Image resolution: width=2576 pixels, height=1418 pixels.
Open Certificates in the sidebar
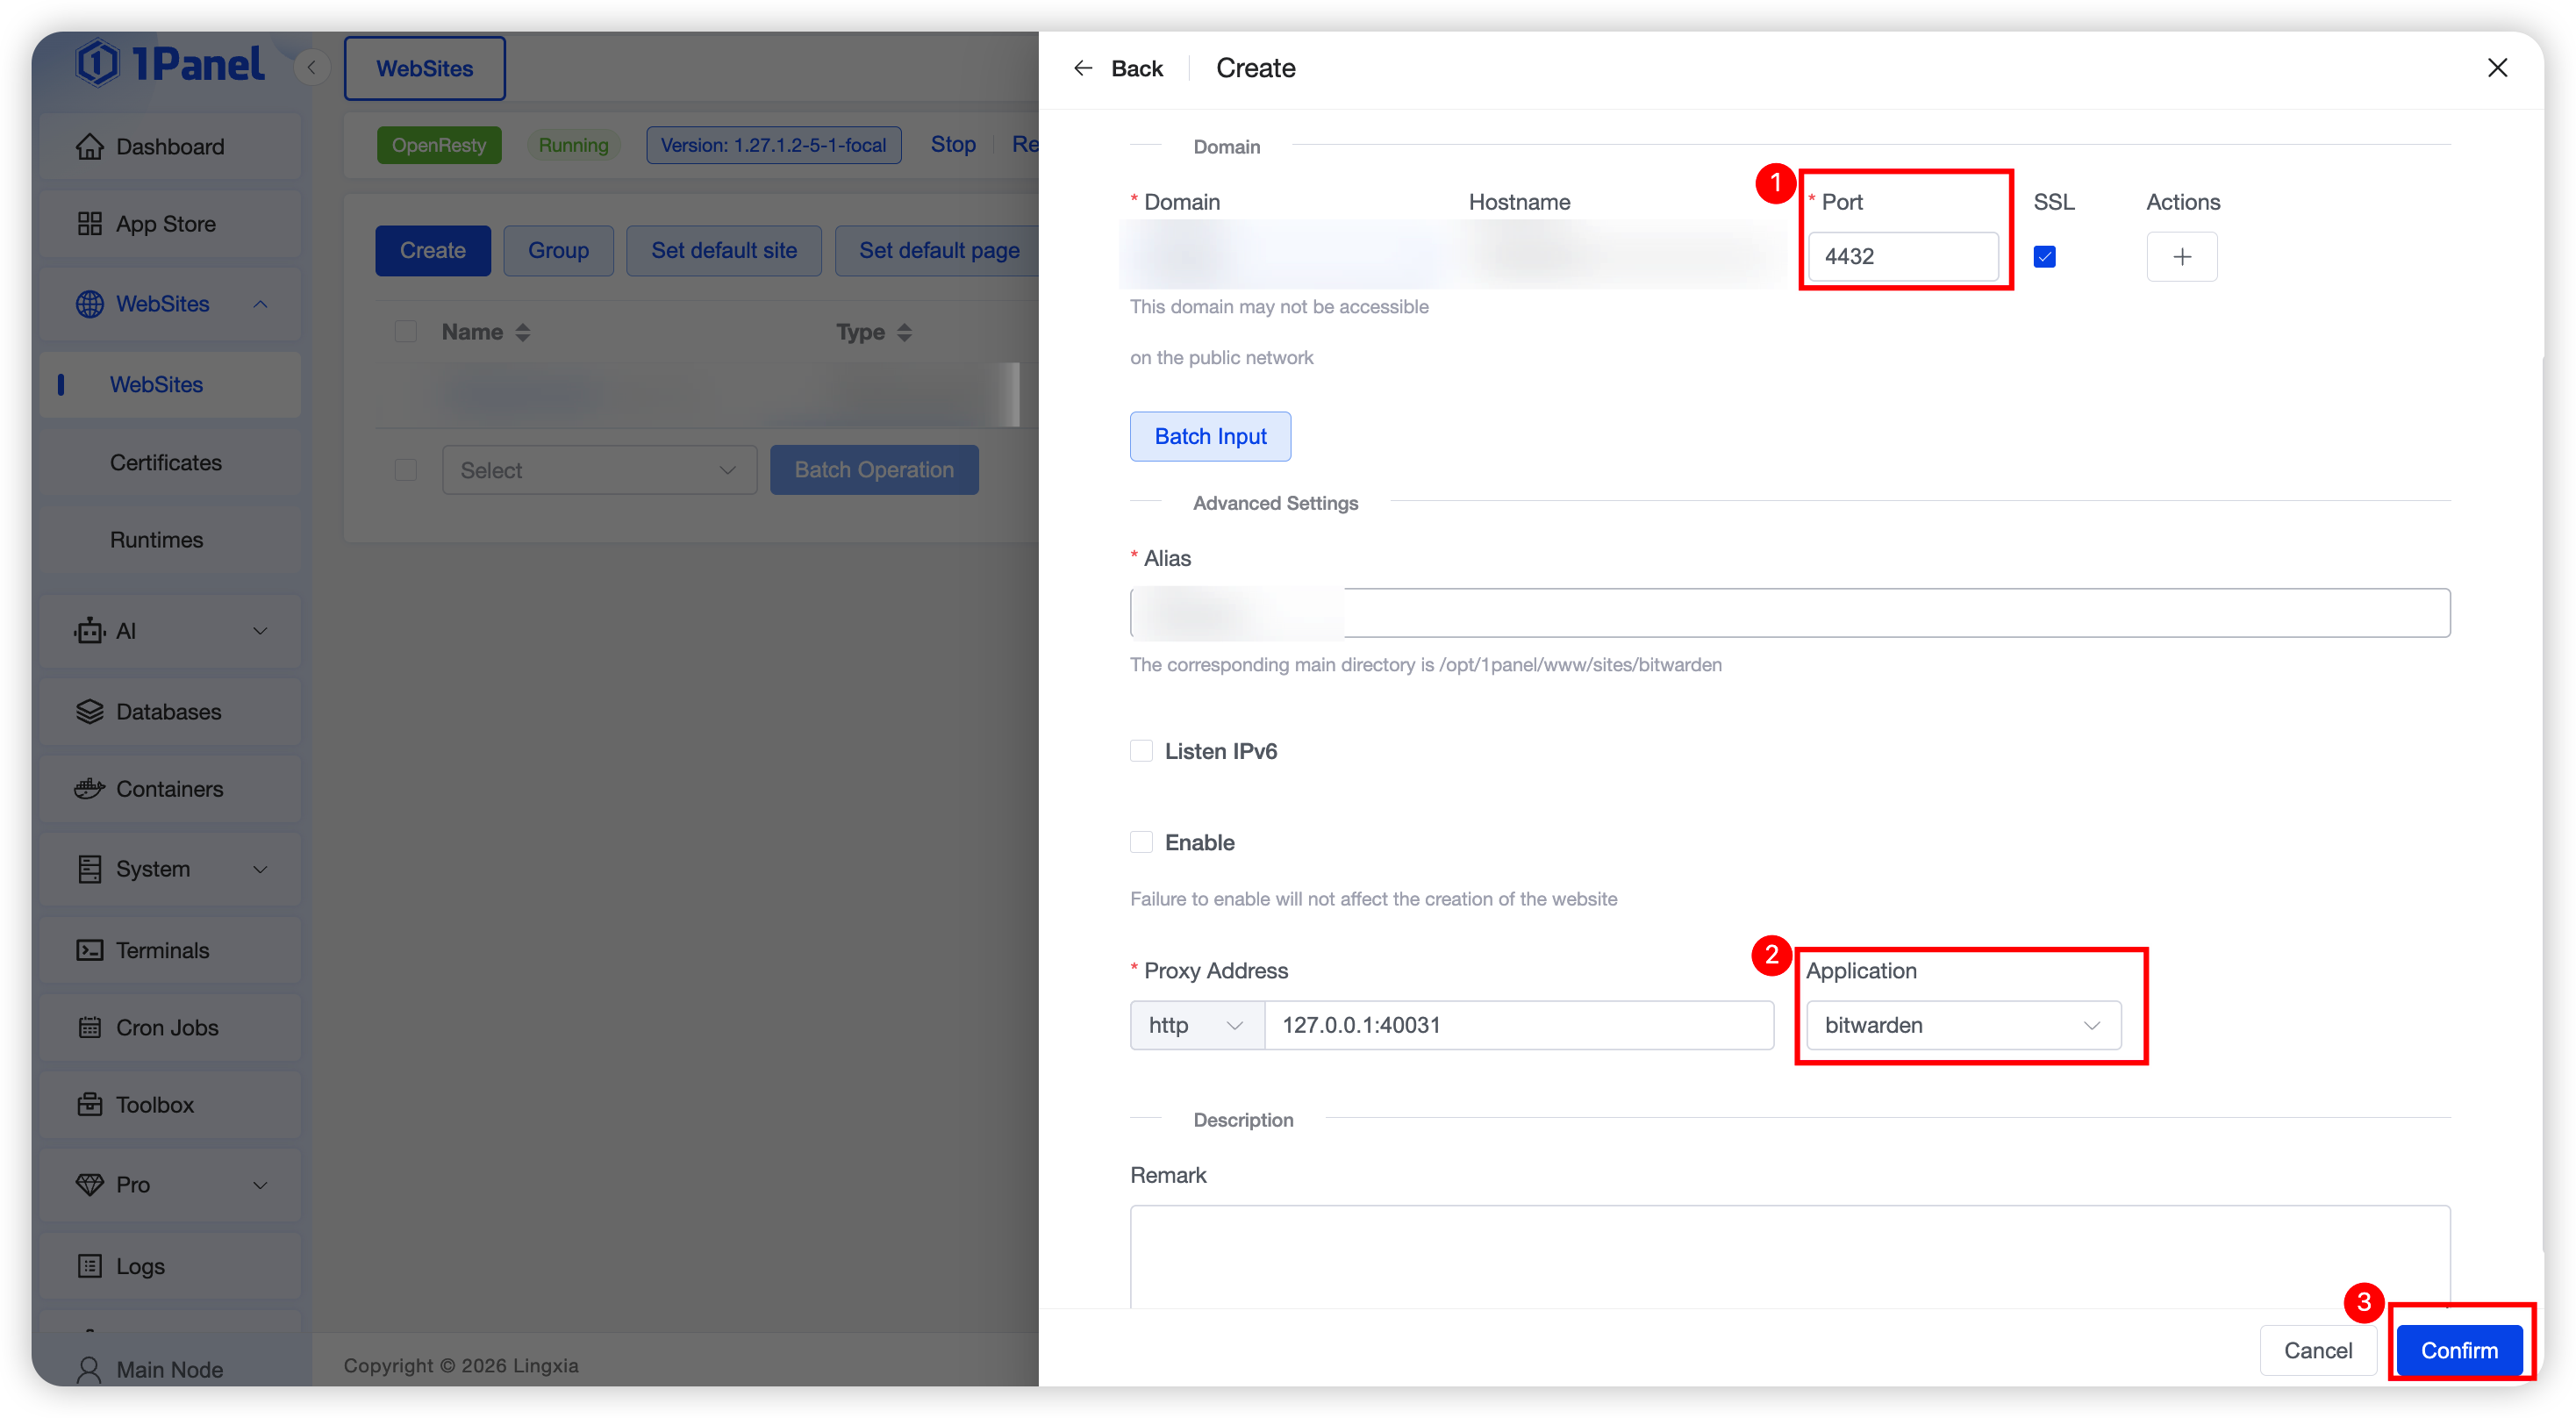(x=166, y=462)
